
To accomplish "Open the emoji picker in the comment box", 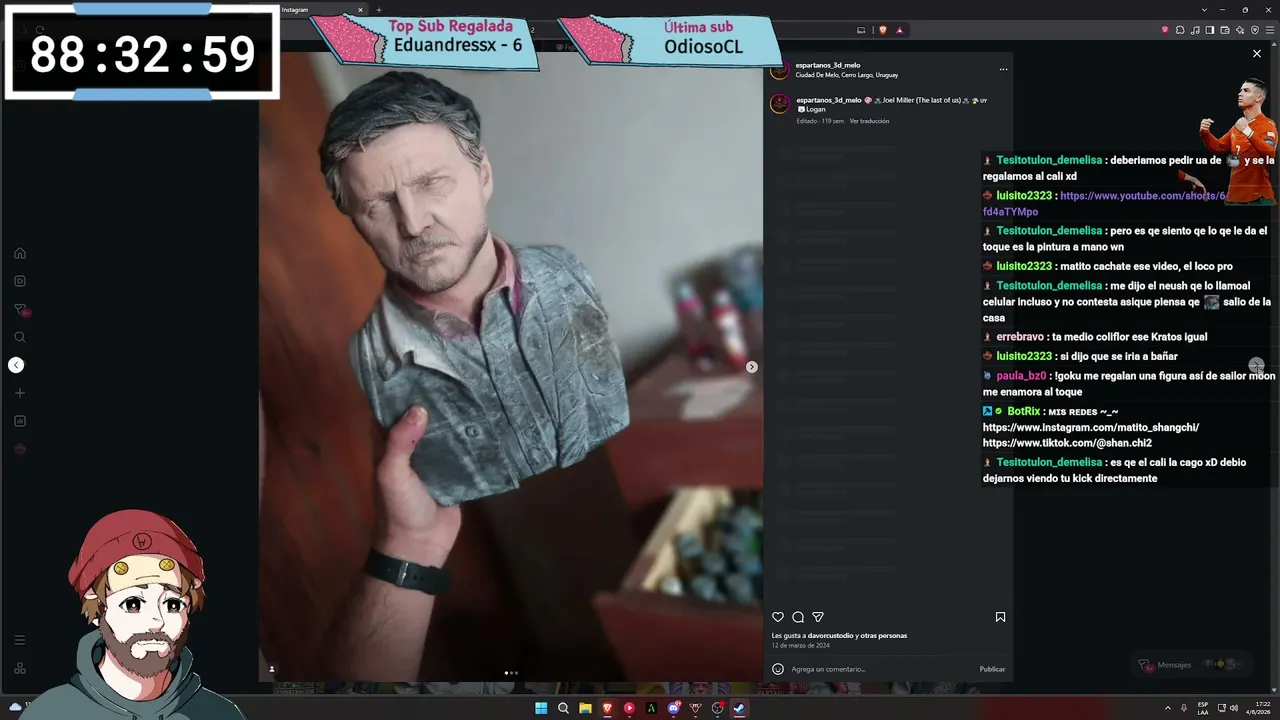I will coord(778,669).
